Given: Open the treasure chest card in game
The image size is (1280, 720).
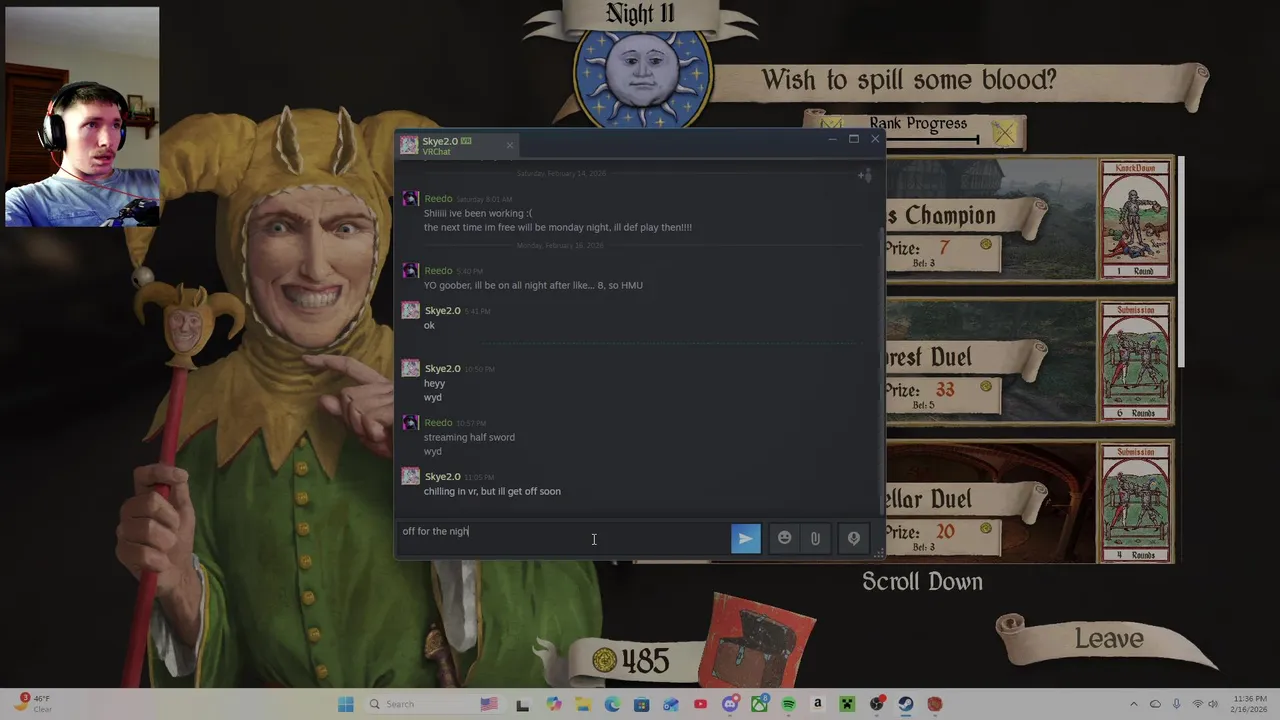Looking at the screenshot, I should tap(763, 639).
